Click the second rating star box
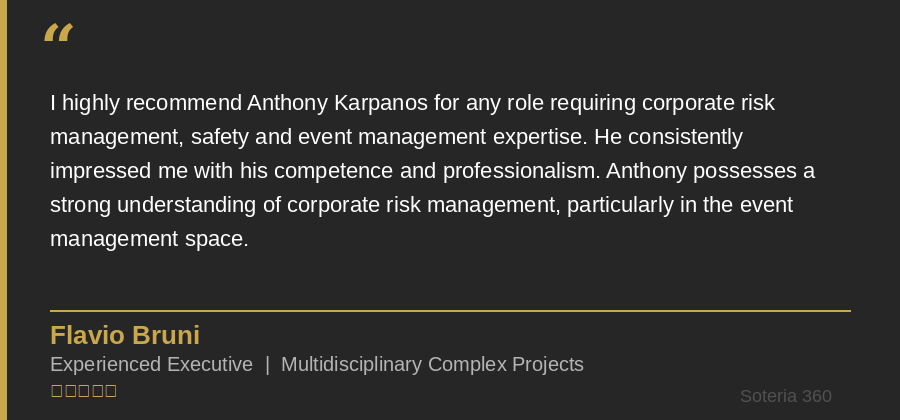 pos(70,391)
